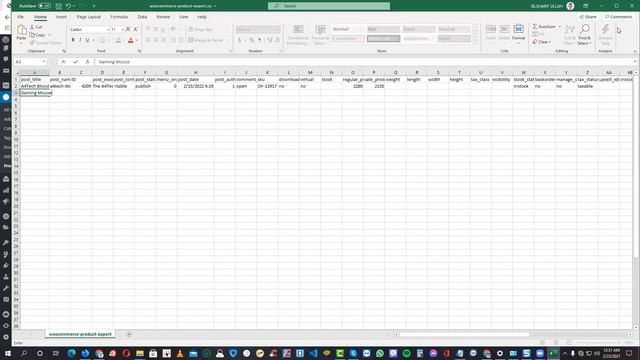Click the Insert Function fx icon
Image resolution: width=640 pixels, height=360 pixels.
point(87,62)
